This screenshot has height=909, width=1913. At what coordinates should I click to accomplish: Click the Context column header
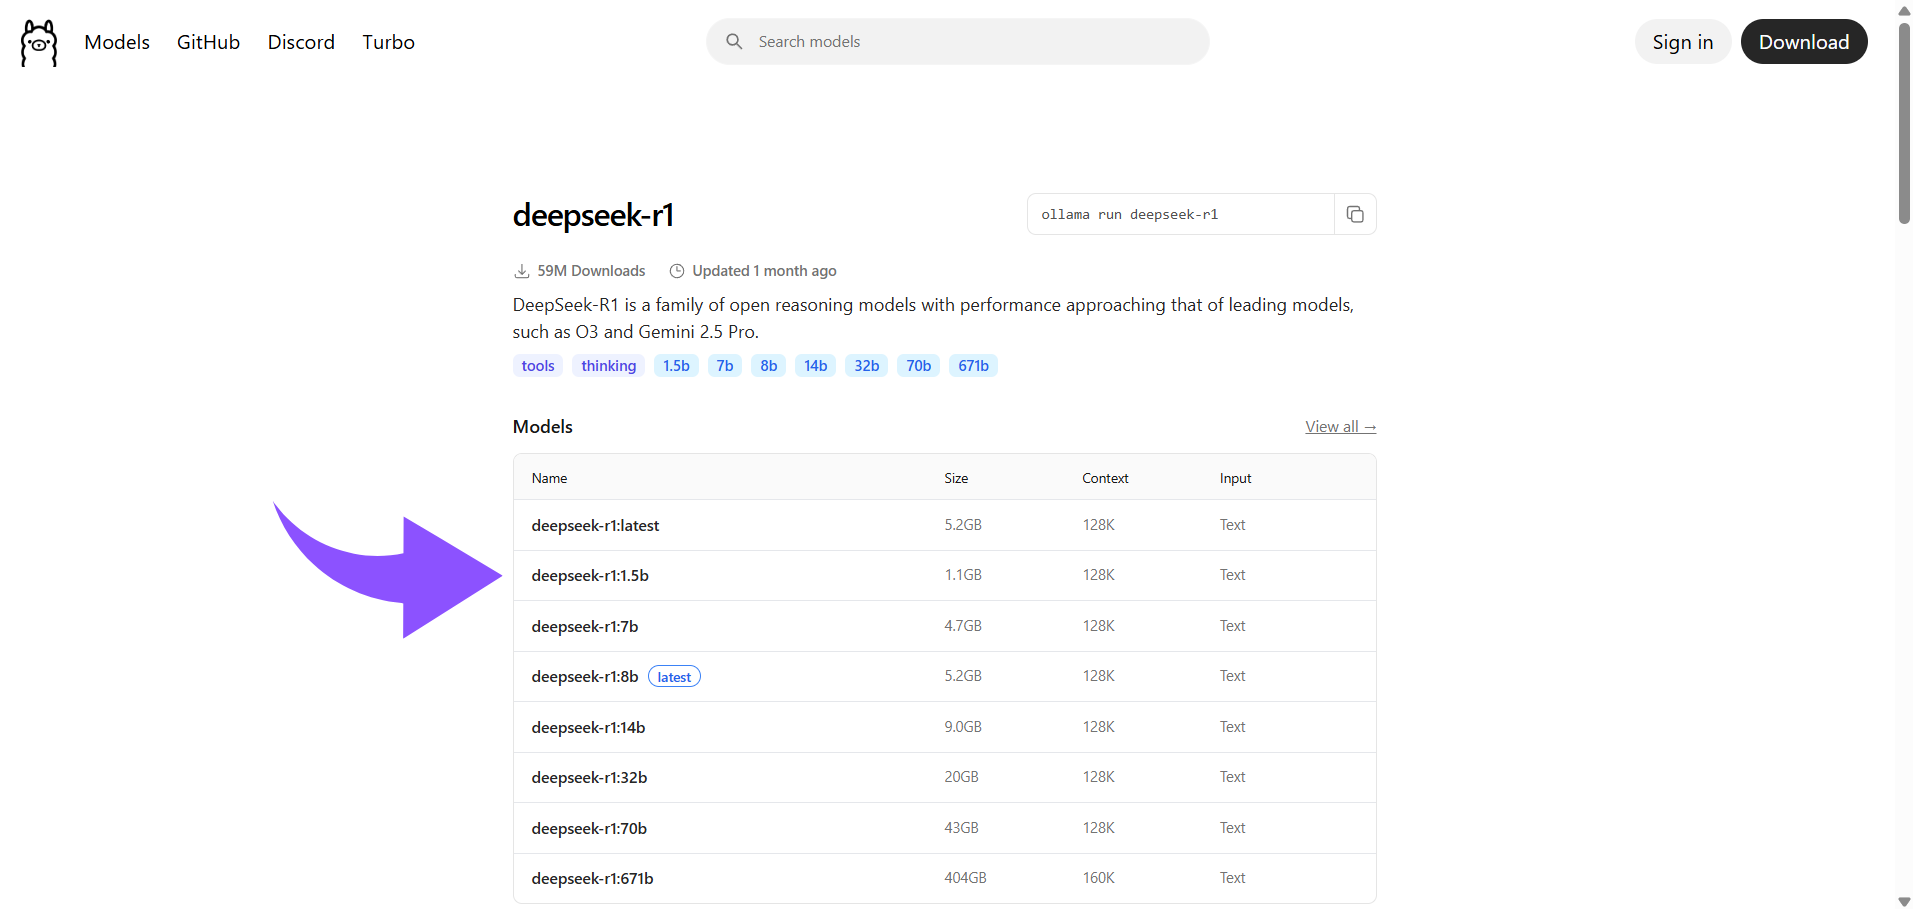[x=1105, y=479]
